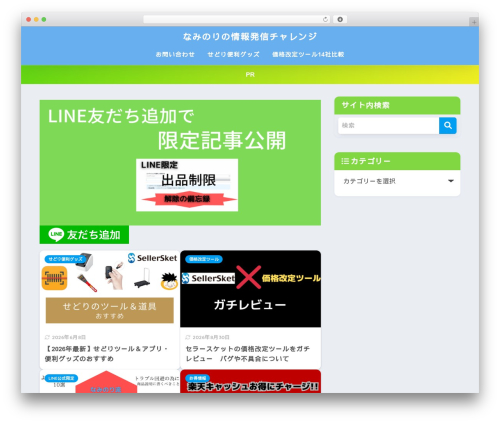This screenshot has width=500, height=423.
Task: Click the LINE公式限定 badge on lower card
Action: (61, 378)
